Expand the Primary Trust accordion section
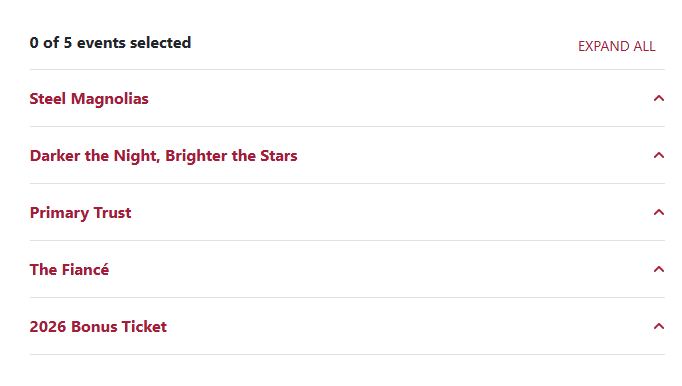Screen dimensions: 682x386 [x=347, y=212]
